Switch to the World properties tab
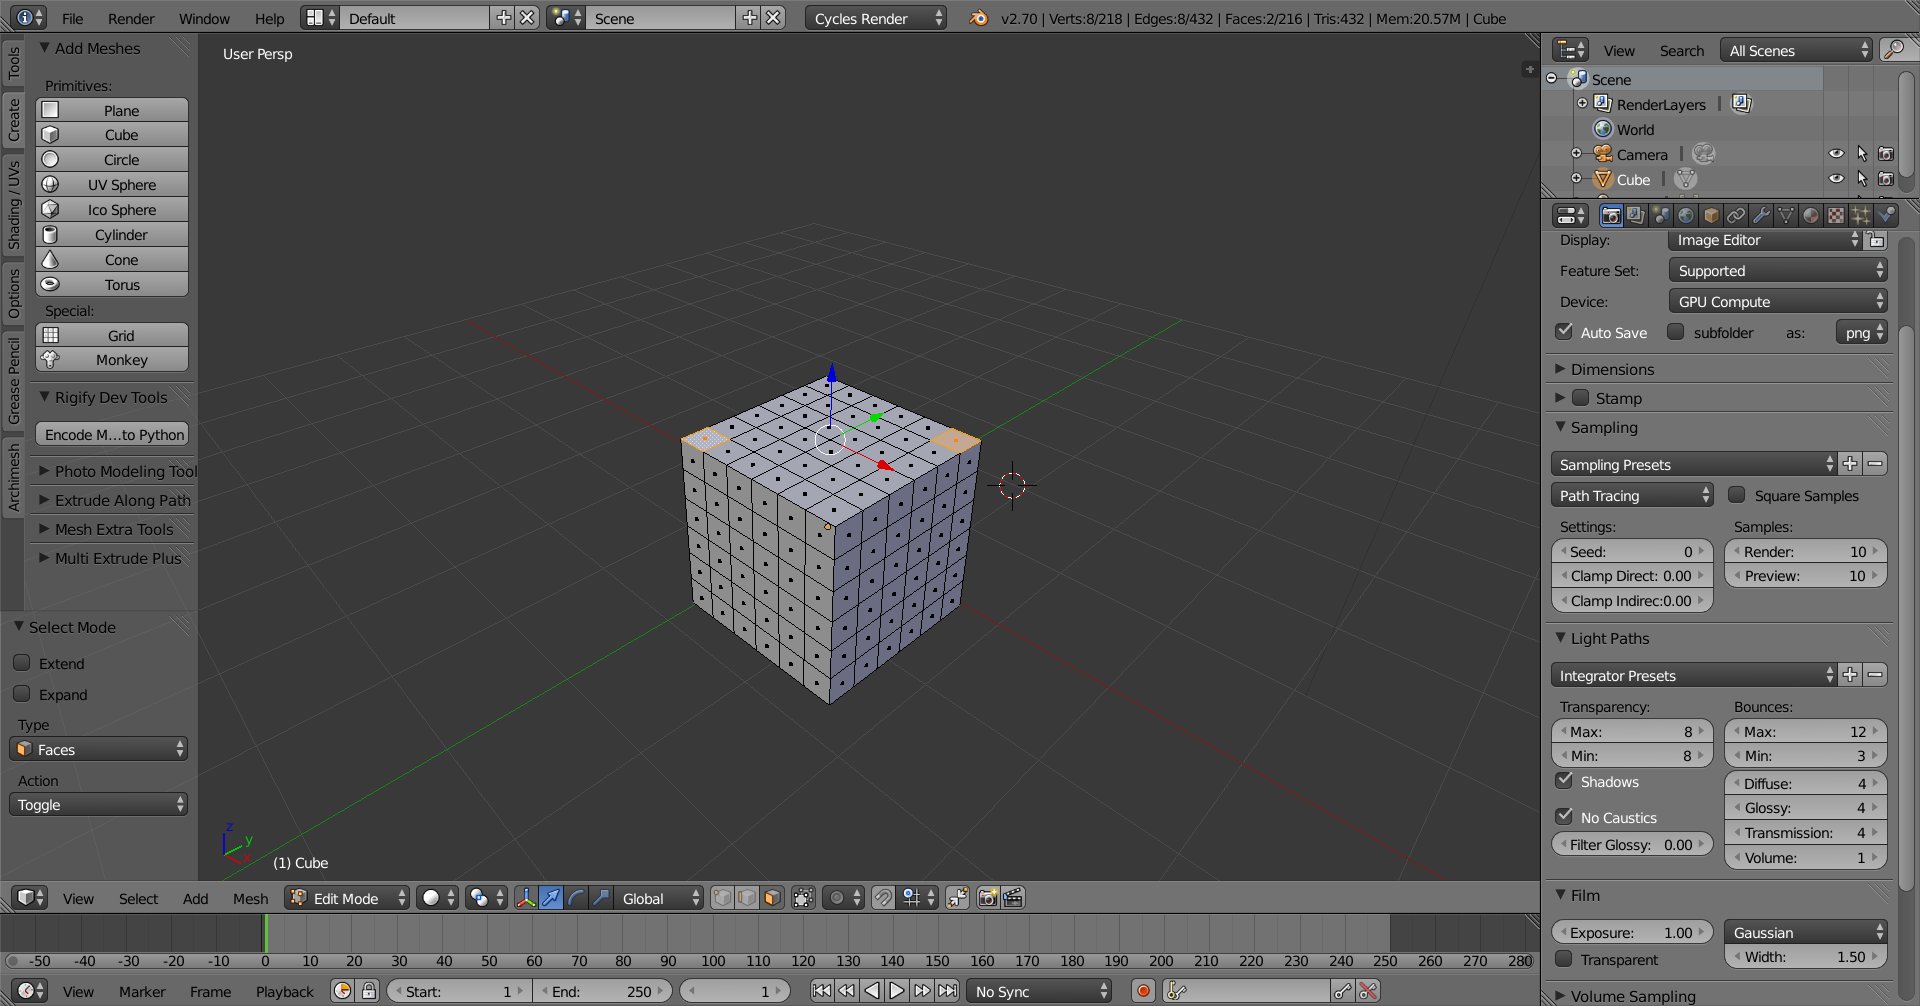 point(1686,215)
